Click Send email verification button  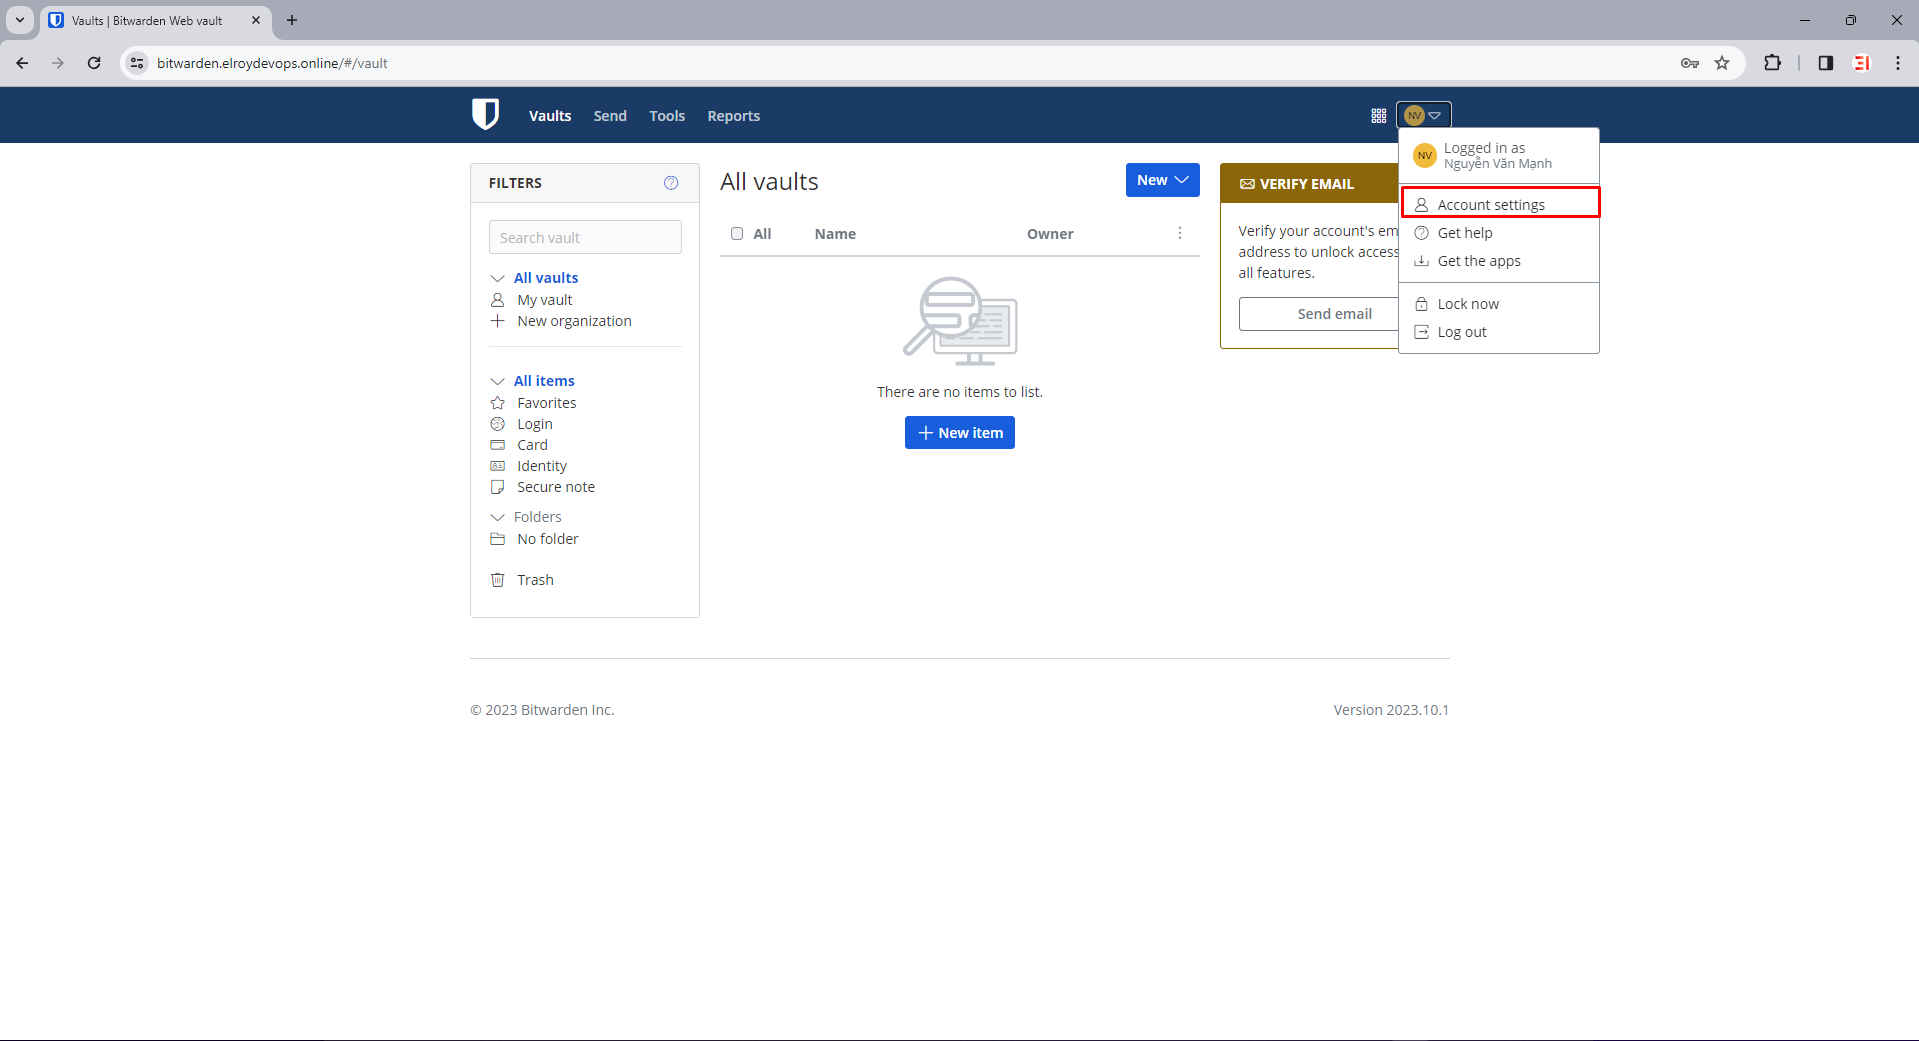pyautogui.click(x=1334, y=314)
